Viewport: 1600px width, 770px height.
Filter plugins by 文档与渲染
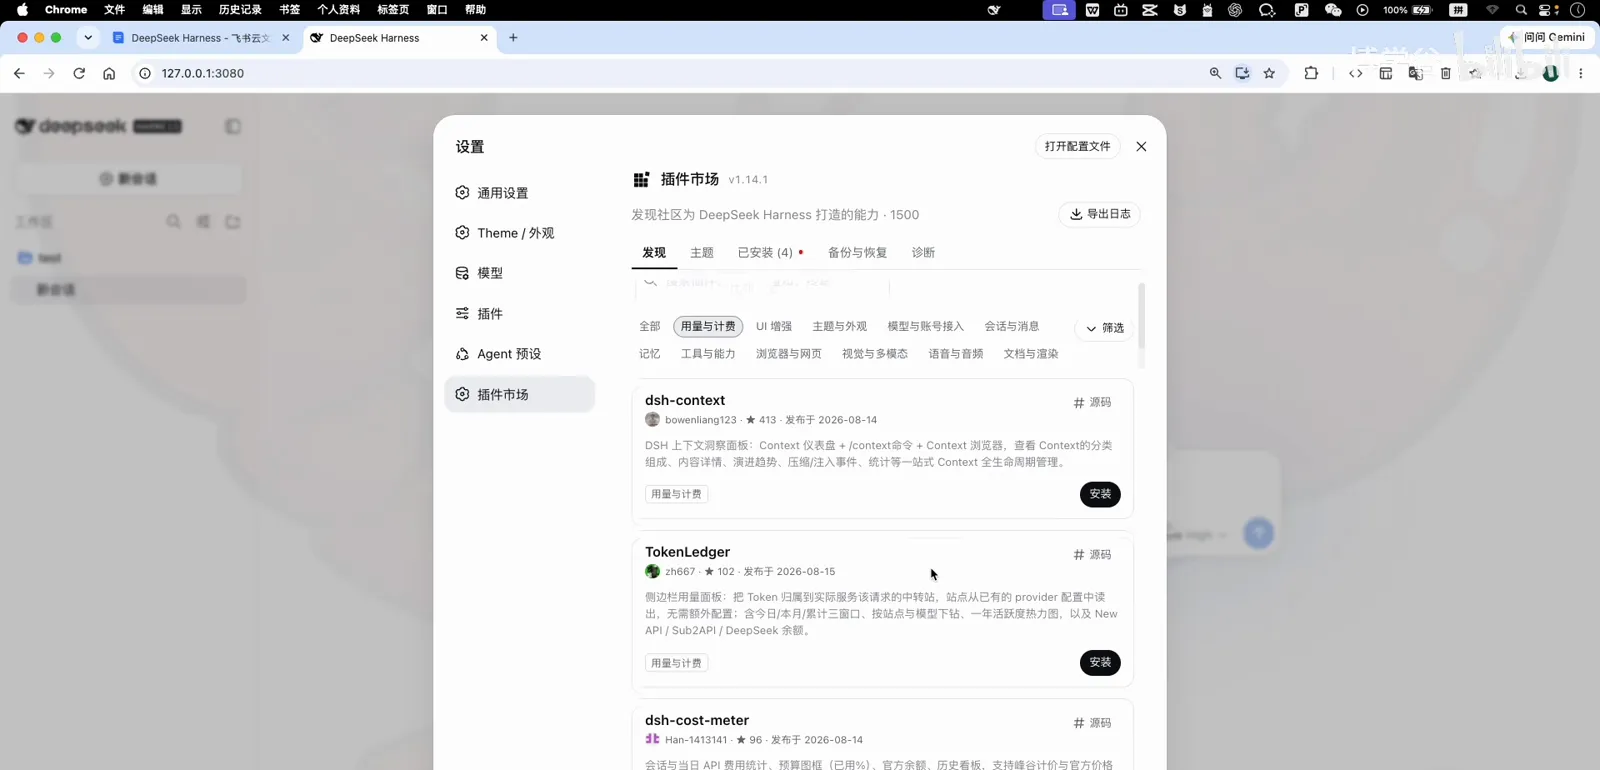[1031, 354]
